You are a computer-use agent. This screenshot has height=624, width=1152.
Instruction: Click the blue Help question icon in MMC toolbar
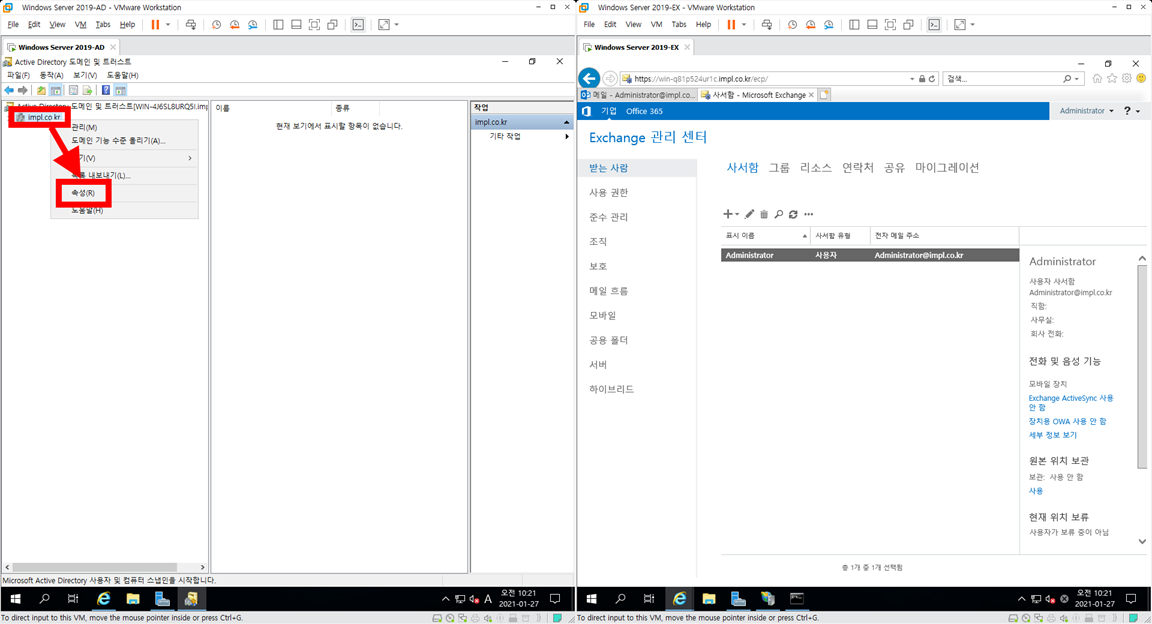106,90
